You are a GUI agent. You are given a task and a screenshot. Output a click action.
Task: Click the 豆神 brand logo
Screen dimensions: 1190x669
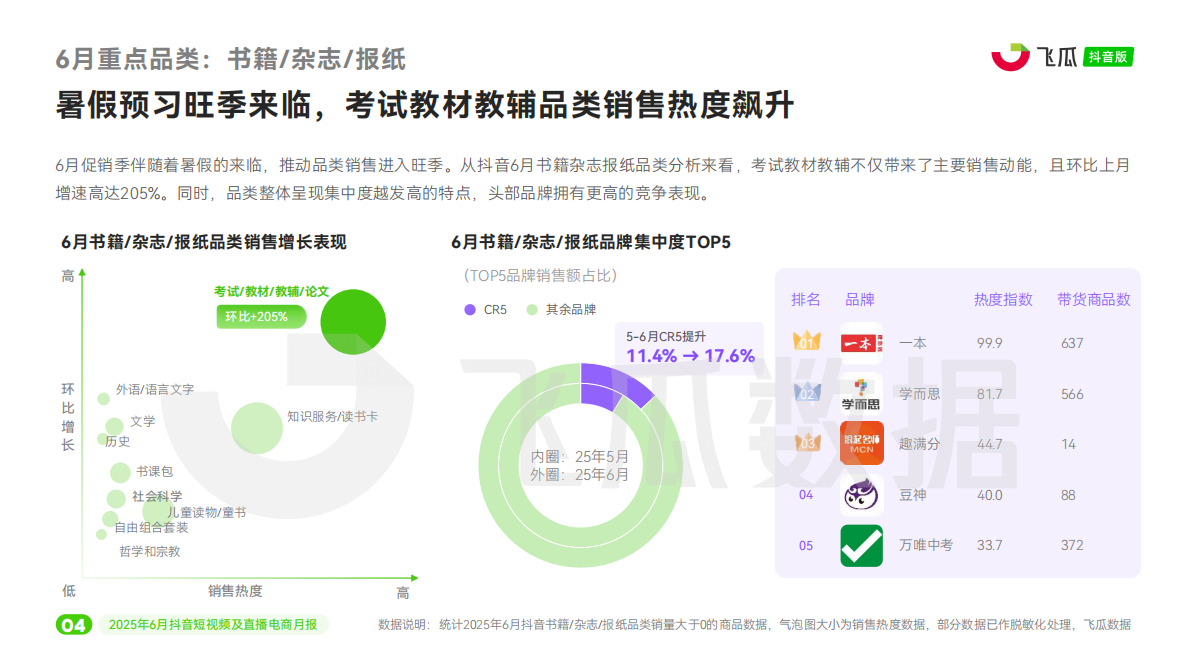(x=861, y=495)
